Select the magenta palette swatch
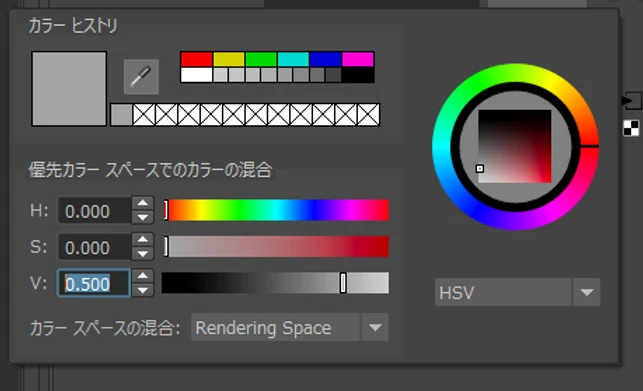This screenshot has height=391, width=643. pyautogui.click(x=358, y=59)
